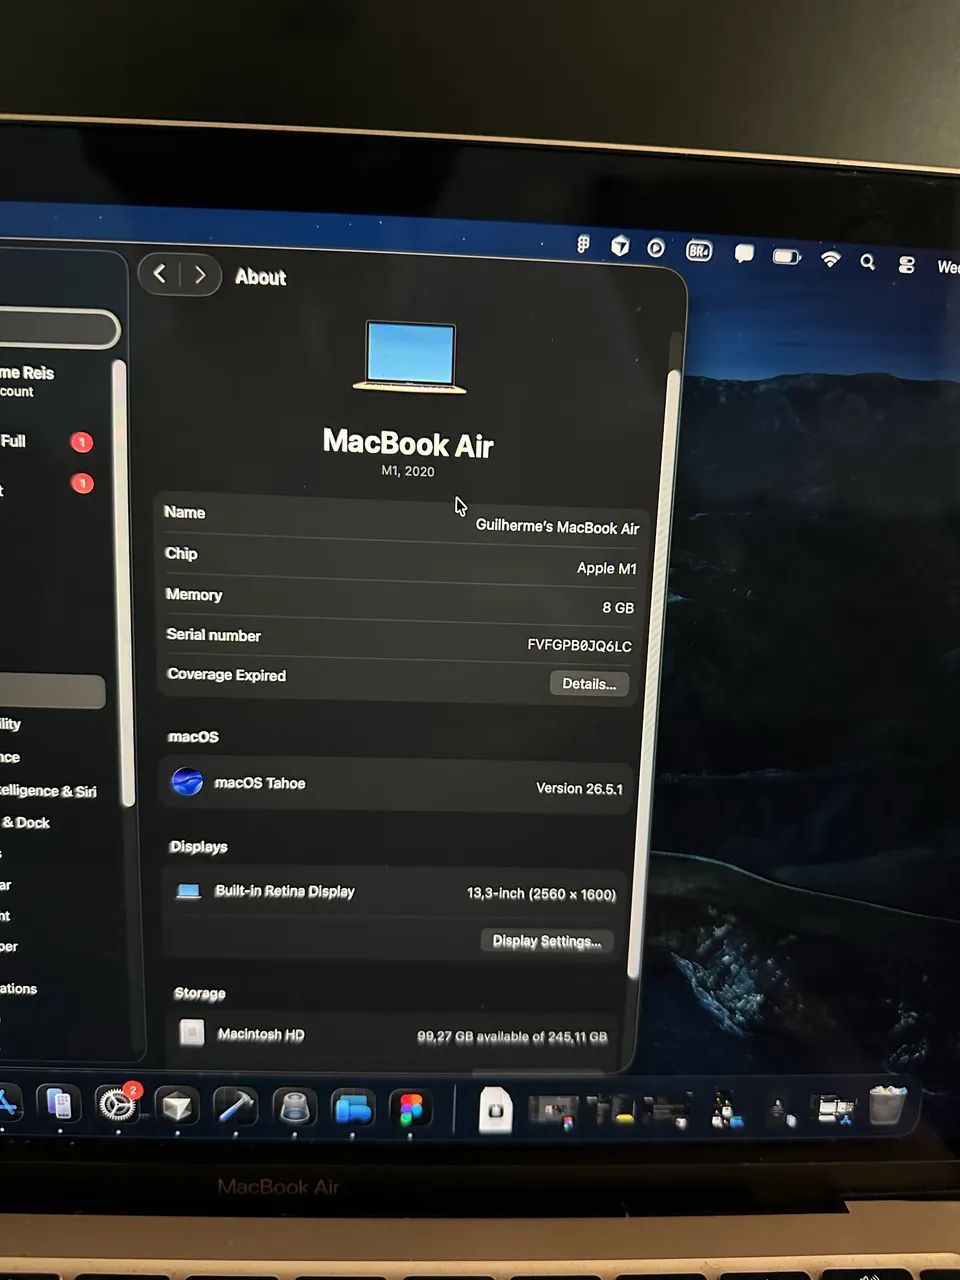
Task: Open Figma from the Dock
Action: [x=411, y=1110]
